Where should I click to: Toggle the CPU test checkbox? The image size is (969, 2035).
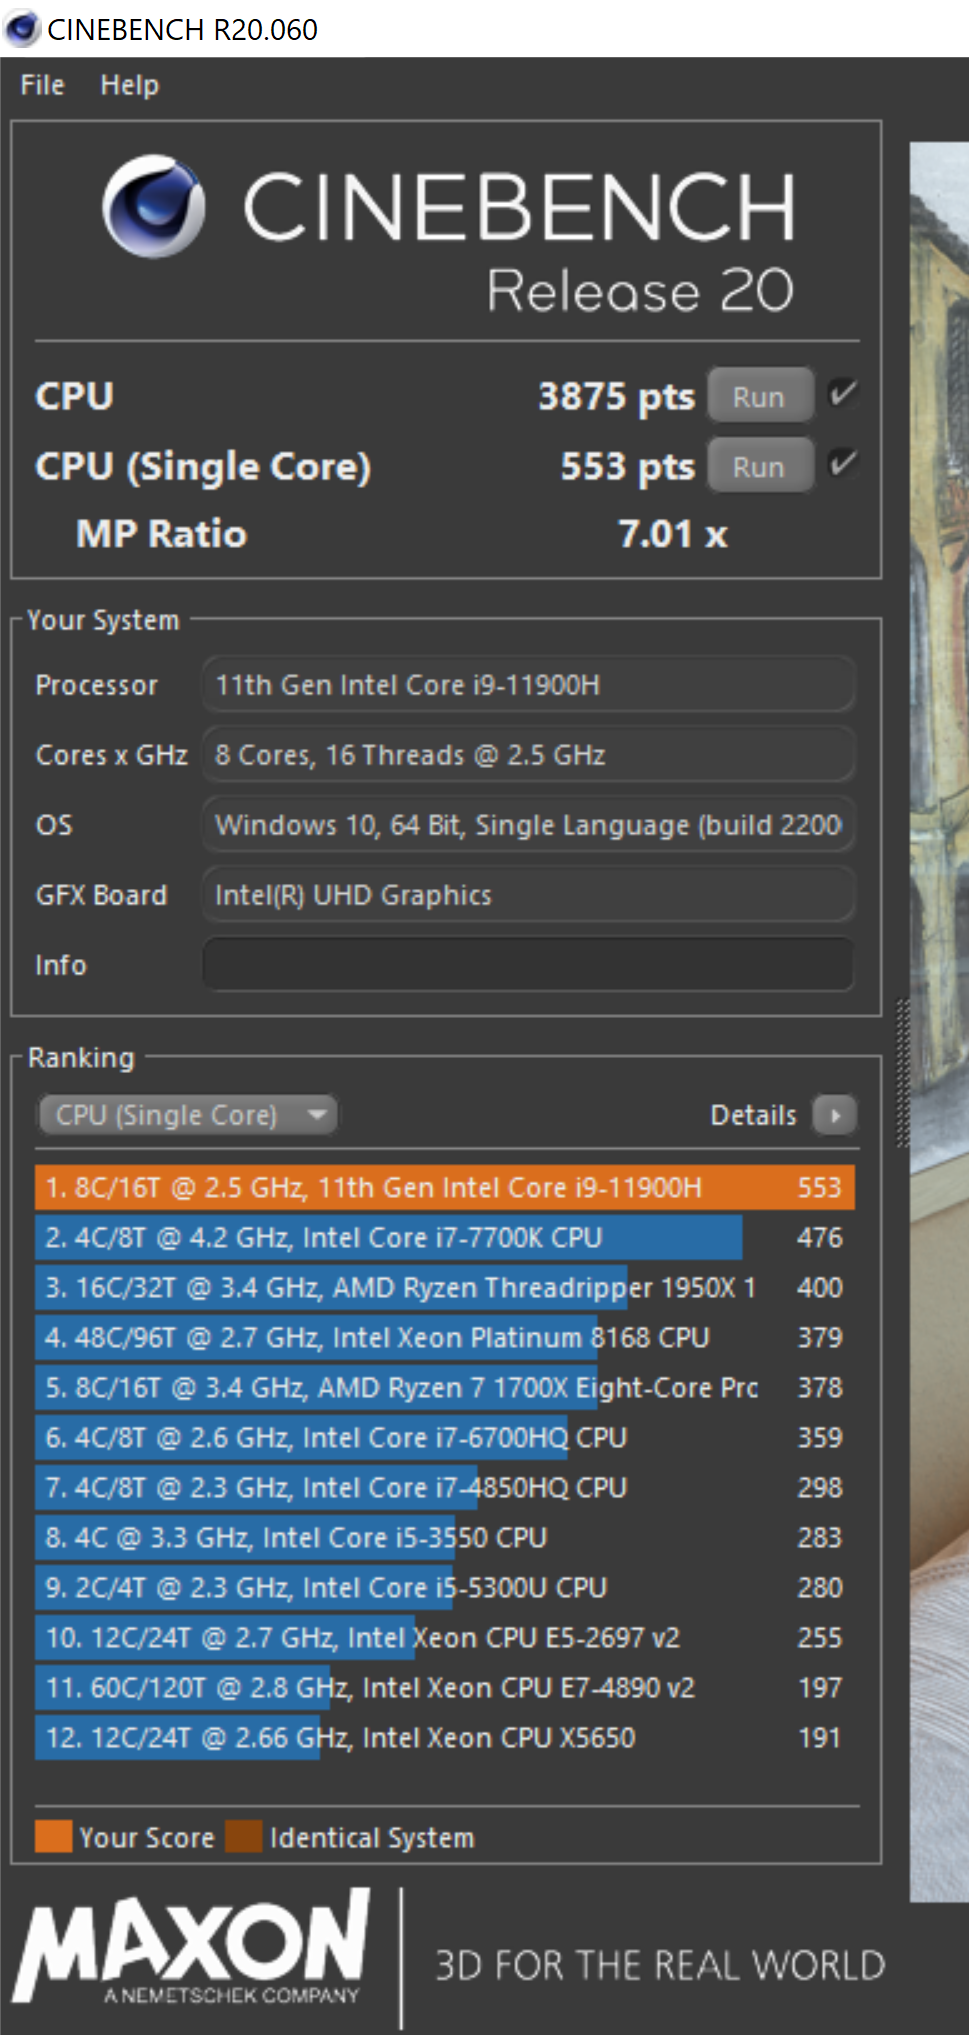(843, 393)
